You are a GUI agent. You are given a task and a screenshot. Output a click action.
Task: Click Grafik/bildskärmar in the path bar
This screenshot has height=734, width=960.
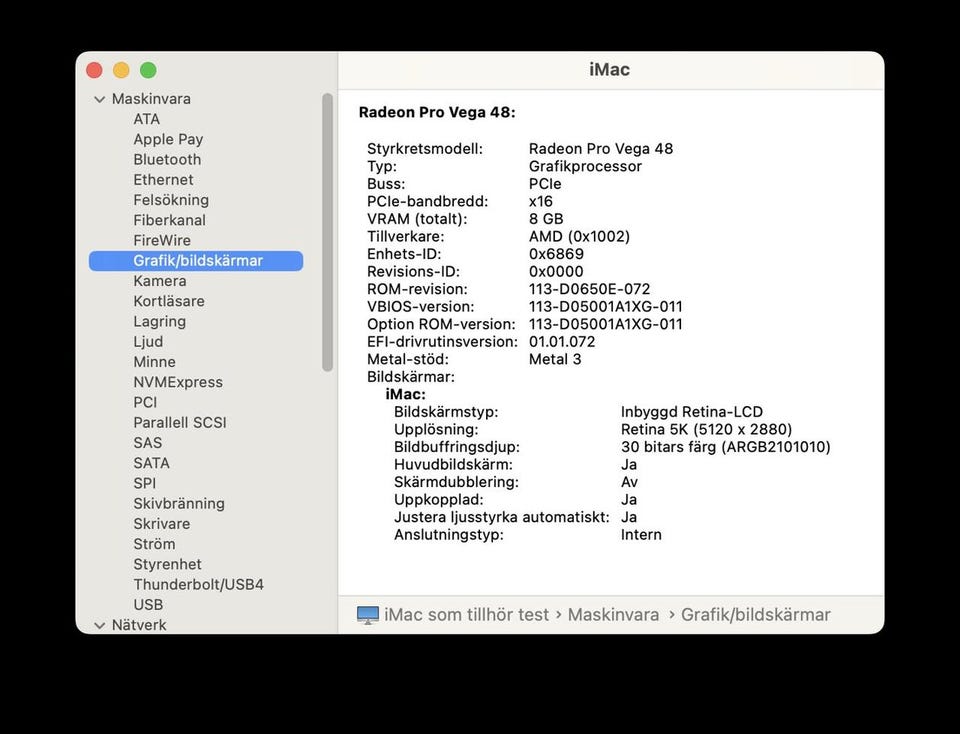pos(755,615)
